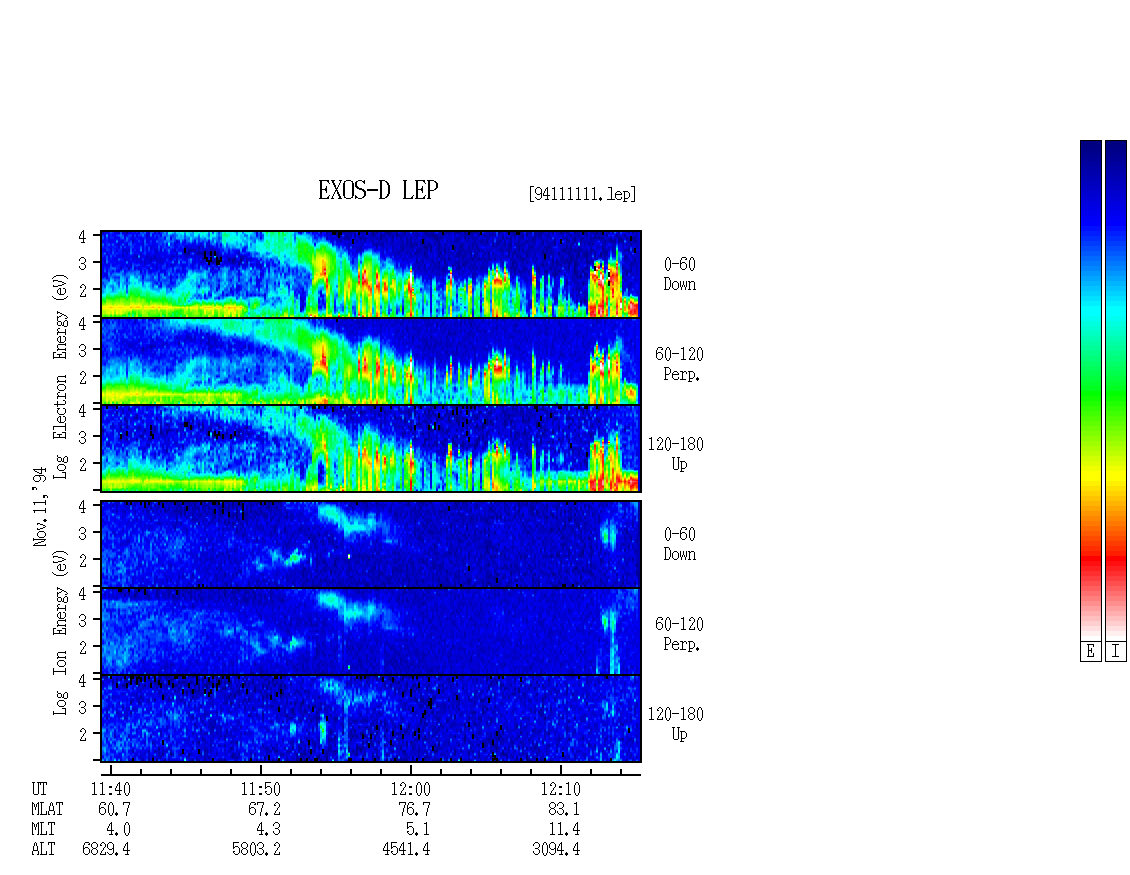Click the Log Electron Energy (eV) axis label
This screenshot has width=1130, height=875.
click(60, 376)
